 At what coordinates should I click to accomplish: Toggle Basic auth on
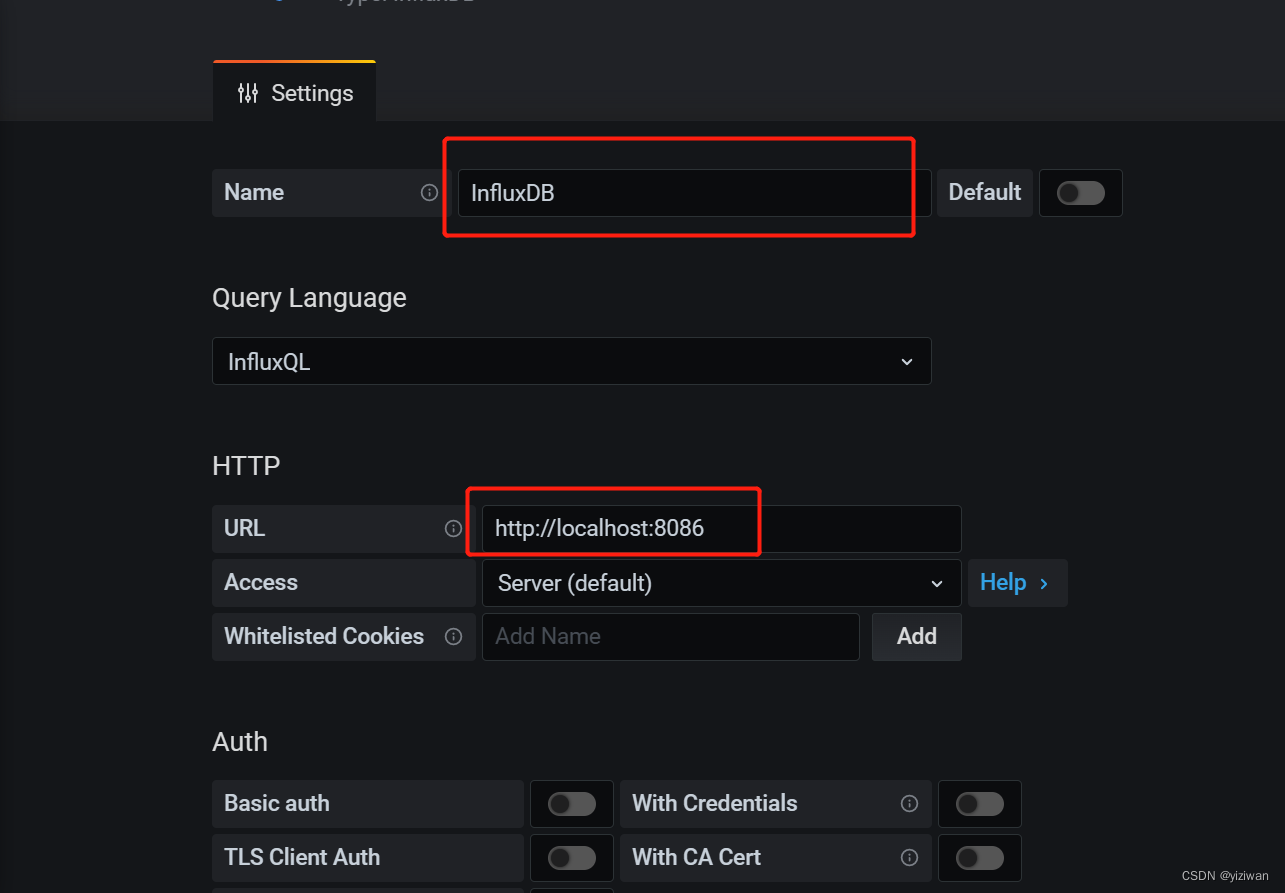tap(571, 803)
